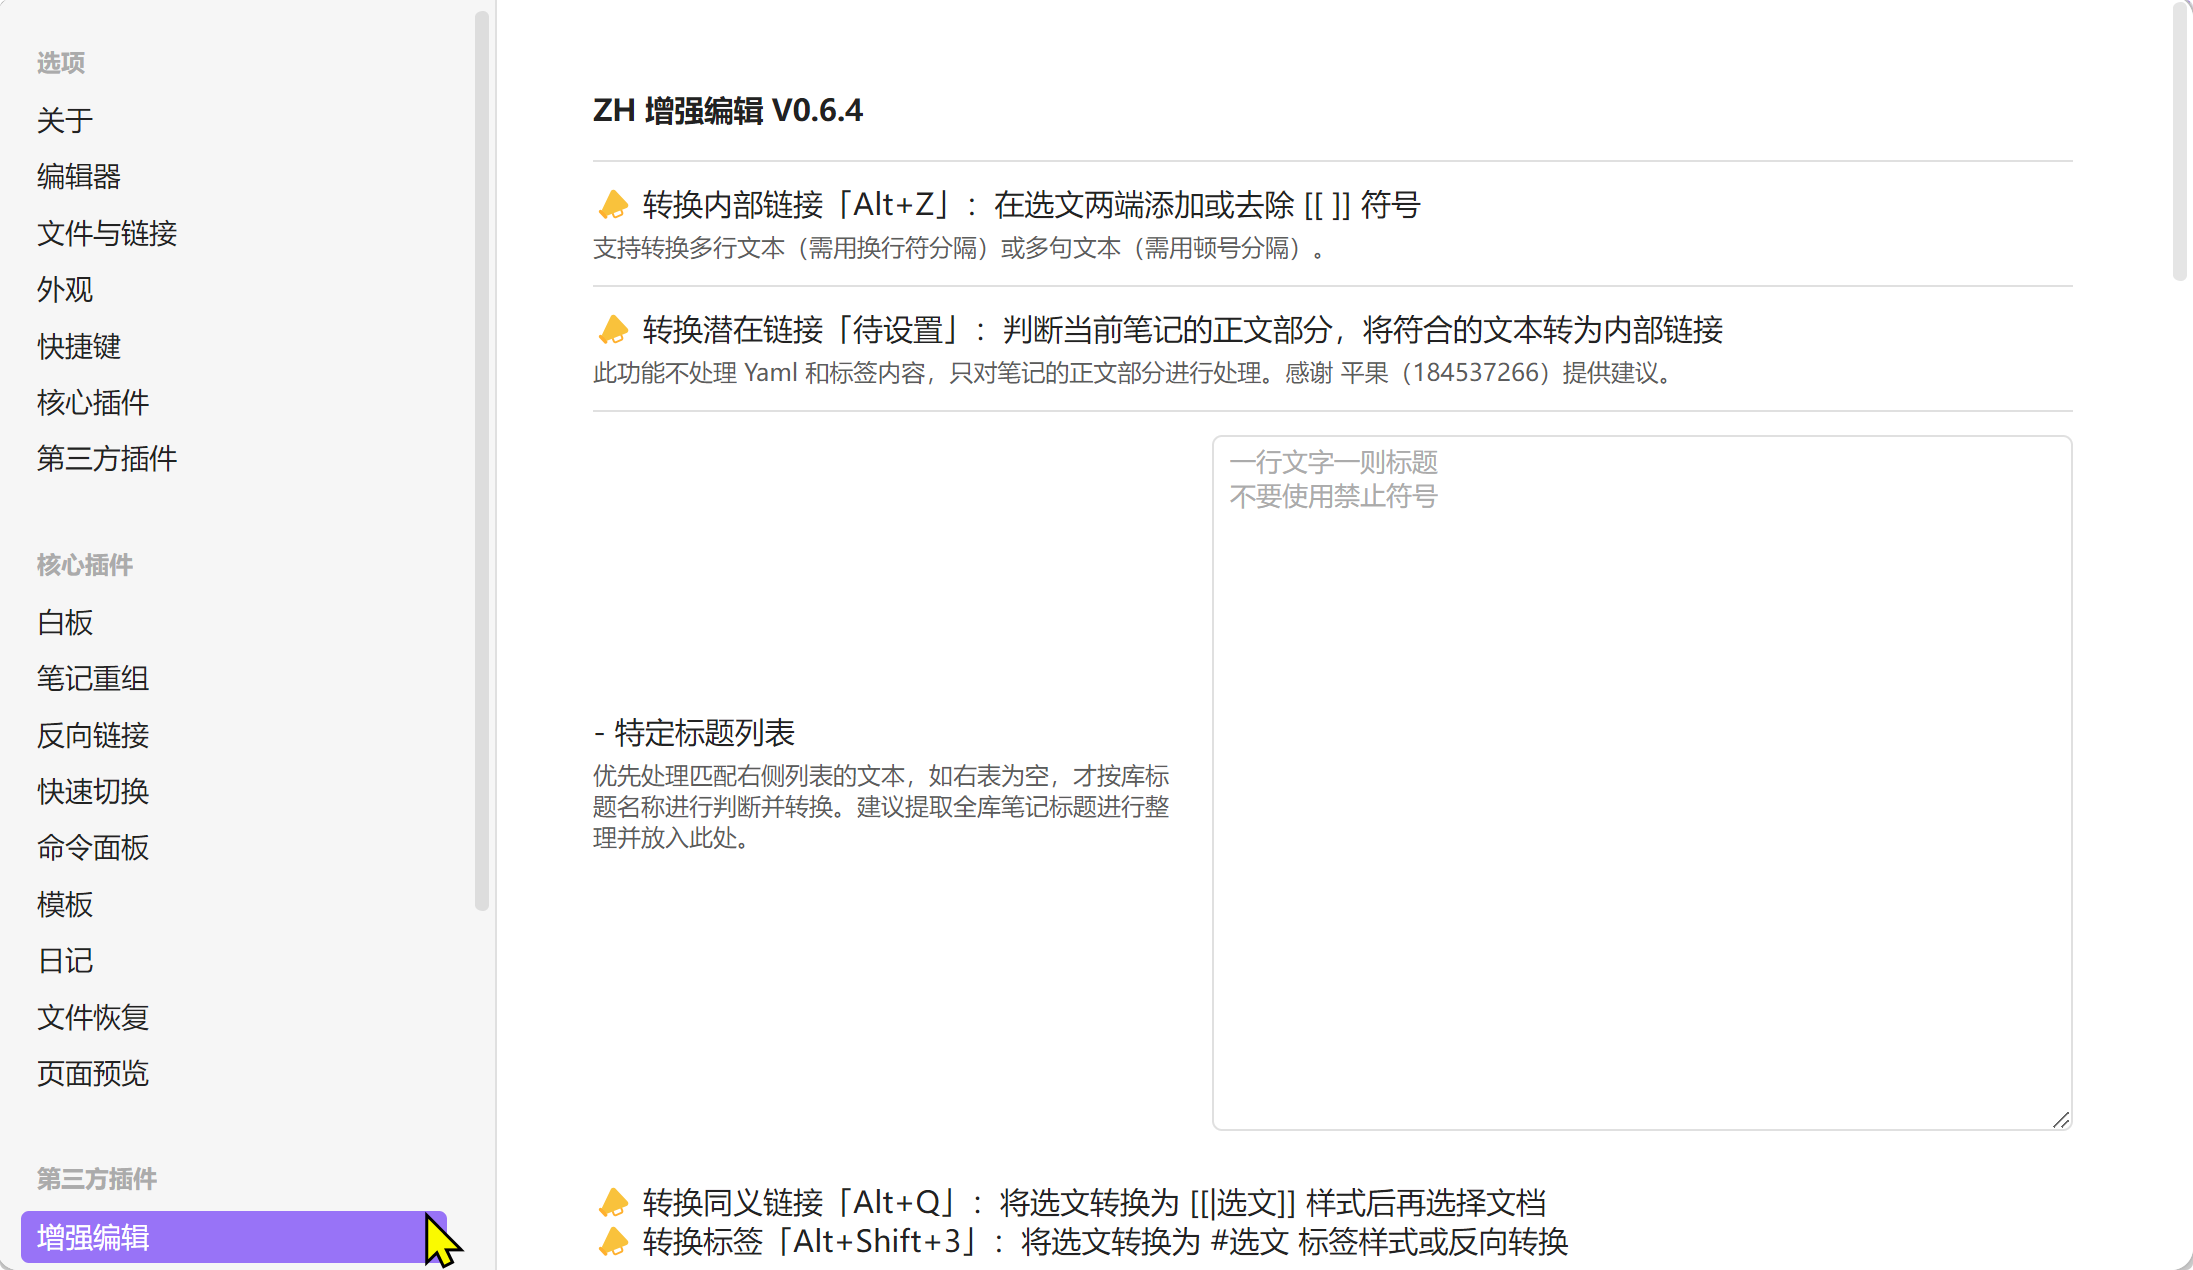The width and height of the screenshot is (2193, 1270).
Task: Open 白板 core plugin settings
Action: click(x=65, y=622)
